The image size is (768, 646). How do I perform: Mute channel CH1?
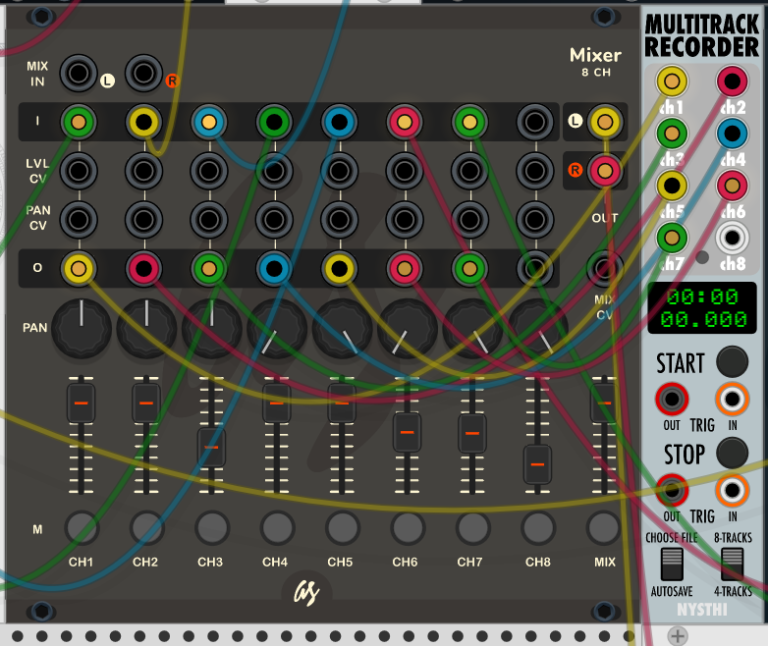(81, 528)
